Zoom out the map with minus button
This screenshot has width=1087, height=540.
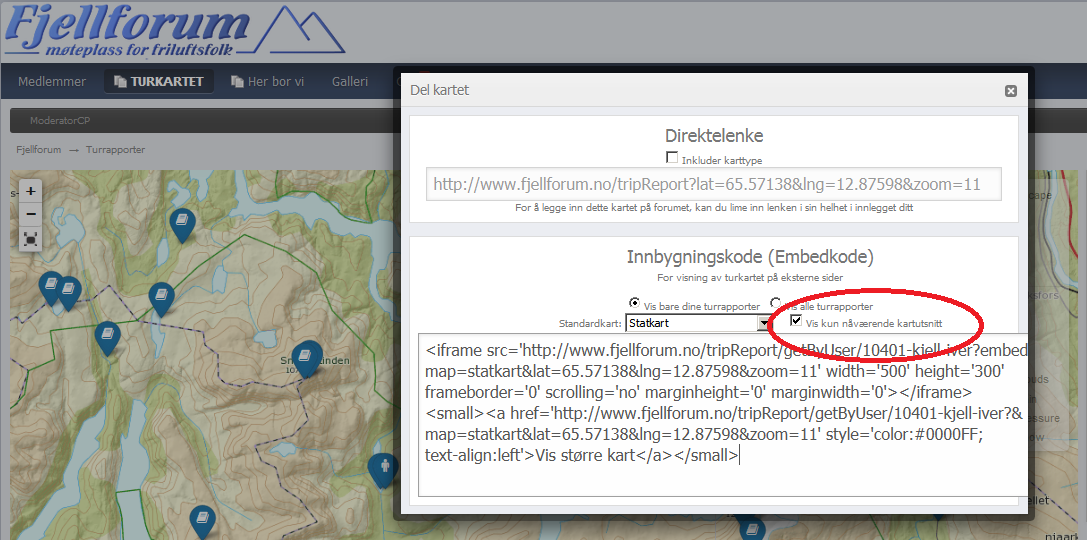click(x=31, y=214)
